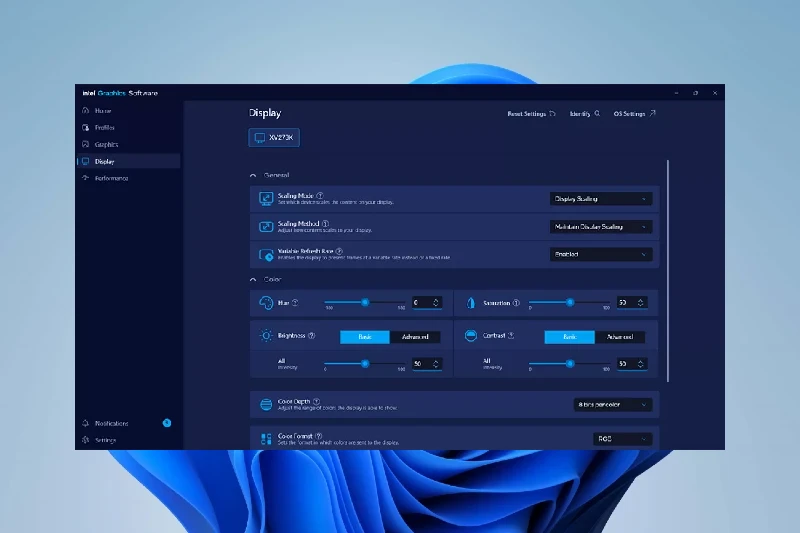Click the help icon next to Saturation
Image resolution: width=800 pixels, height=533 pixels.
pyautogui.click(x=516, y=303)
